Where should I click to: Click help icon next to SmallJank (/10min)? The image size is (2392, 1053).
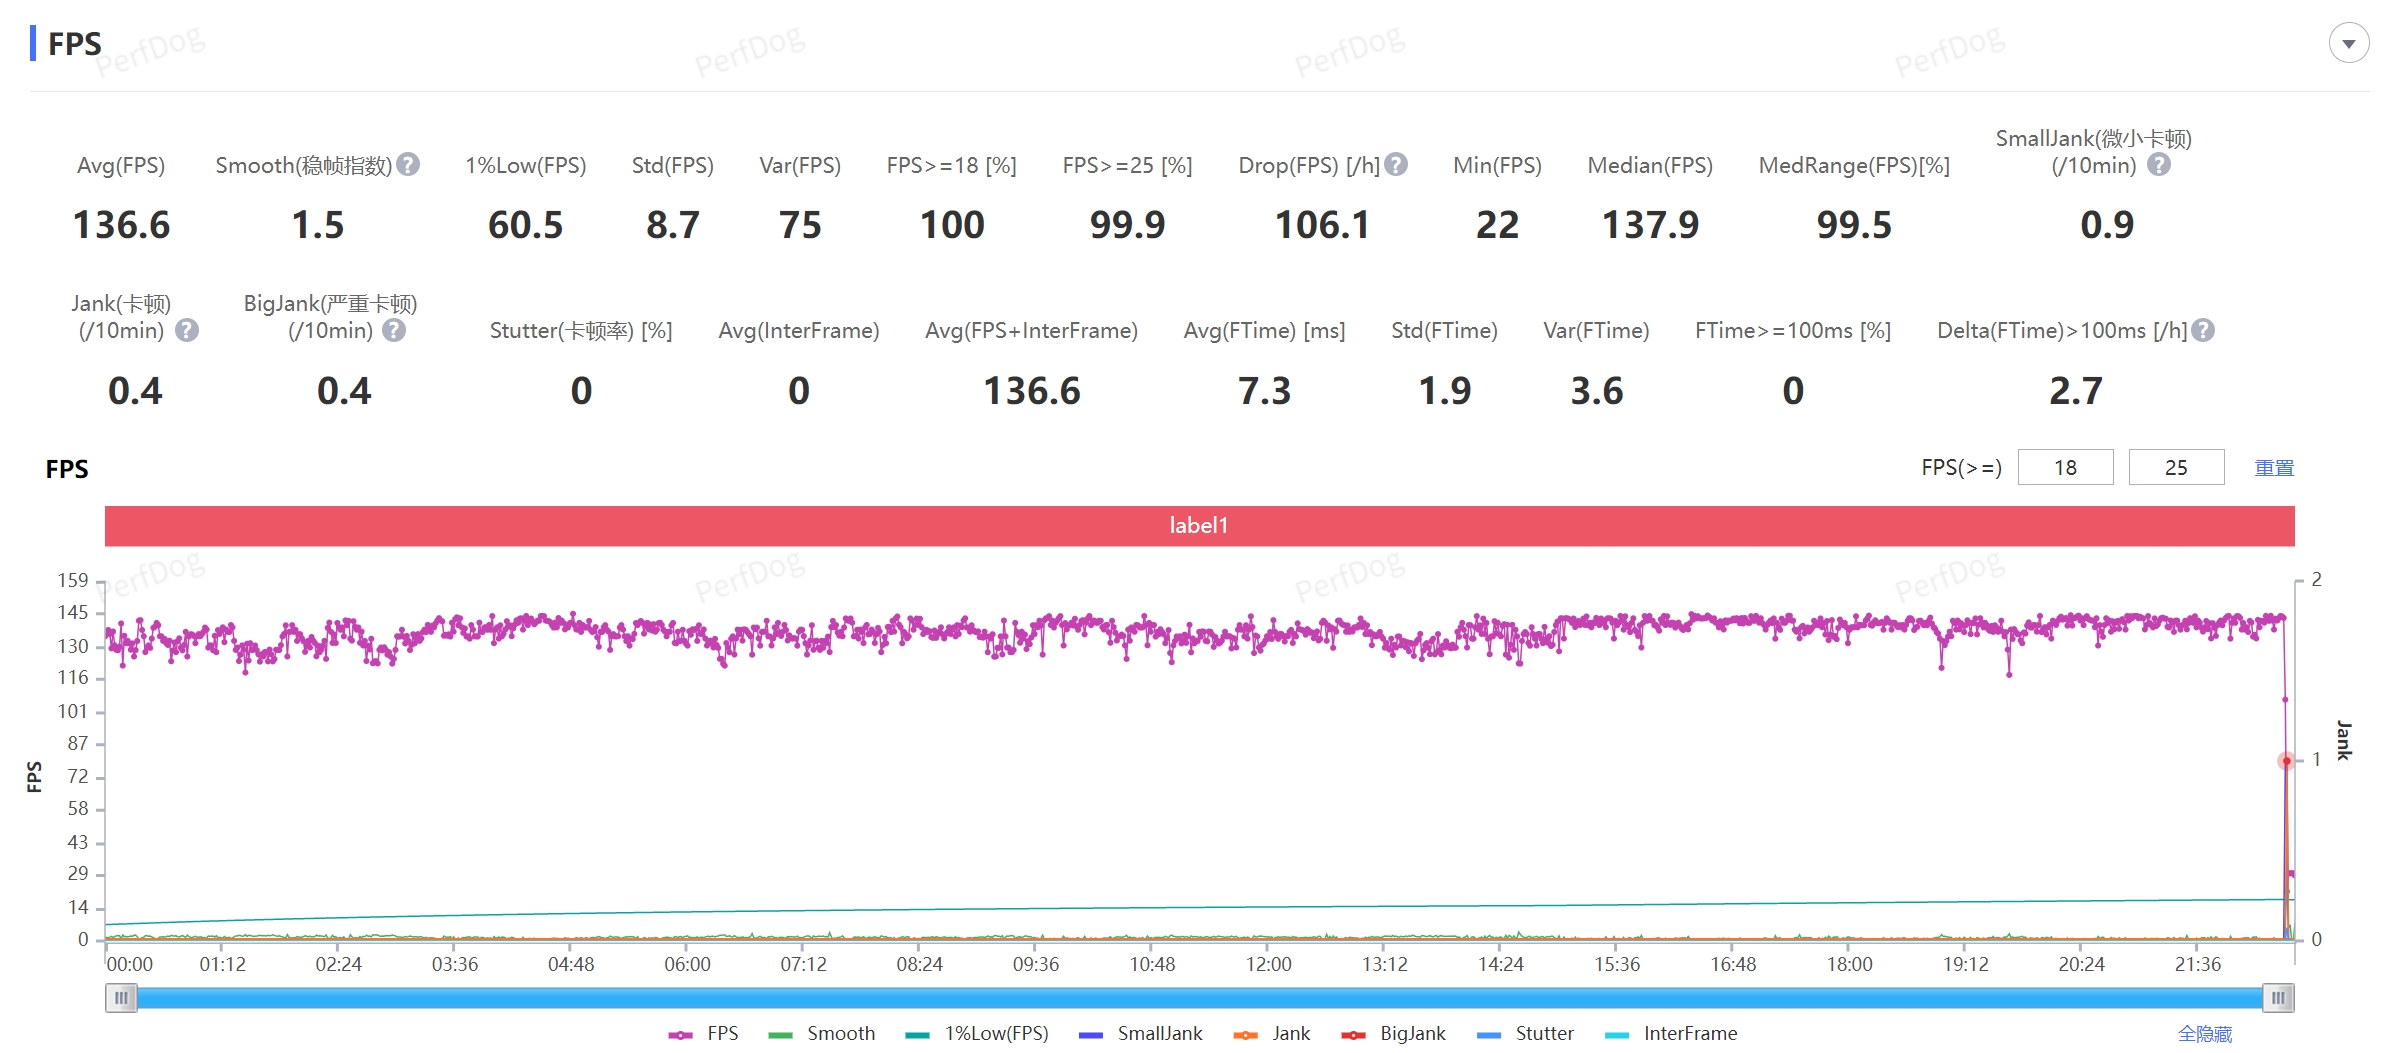click(2159, 165)
